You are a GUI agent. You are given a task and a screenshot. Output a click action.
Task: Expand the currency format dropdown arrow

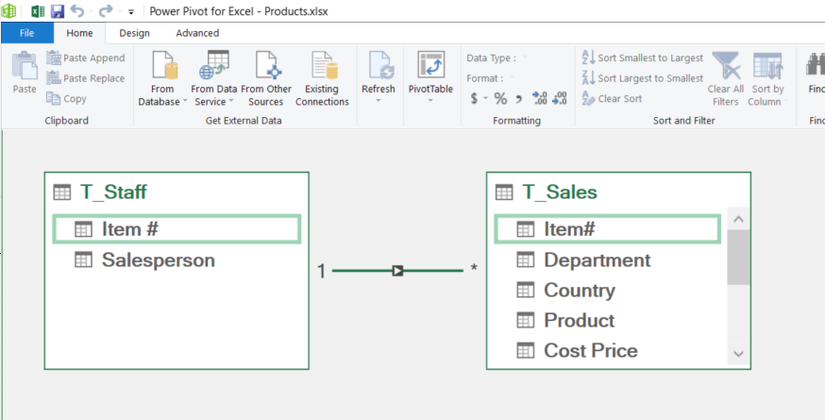click(x=485, y=98)
